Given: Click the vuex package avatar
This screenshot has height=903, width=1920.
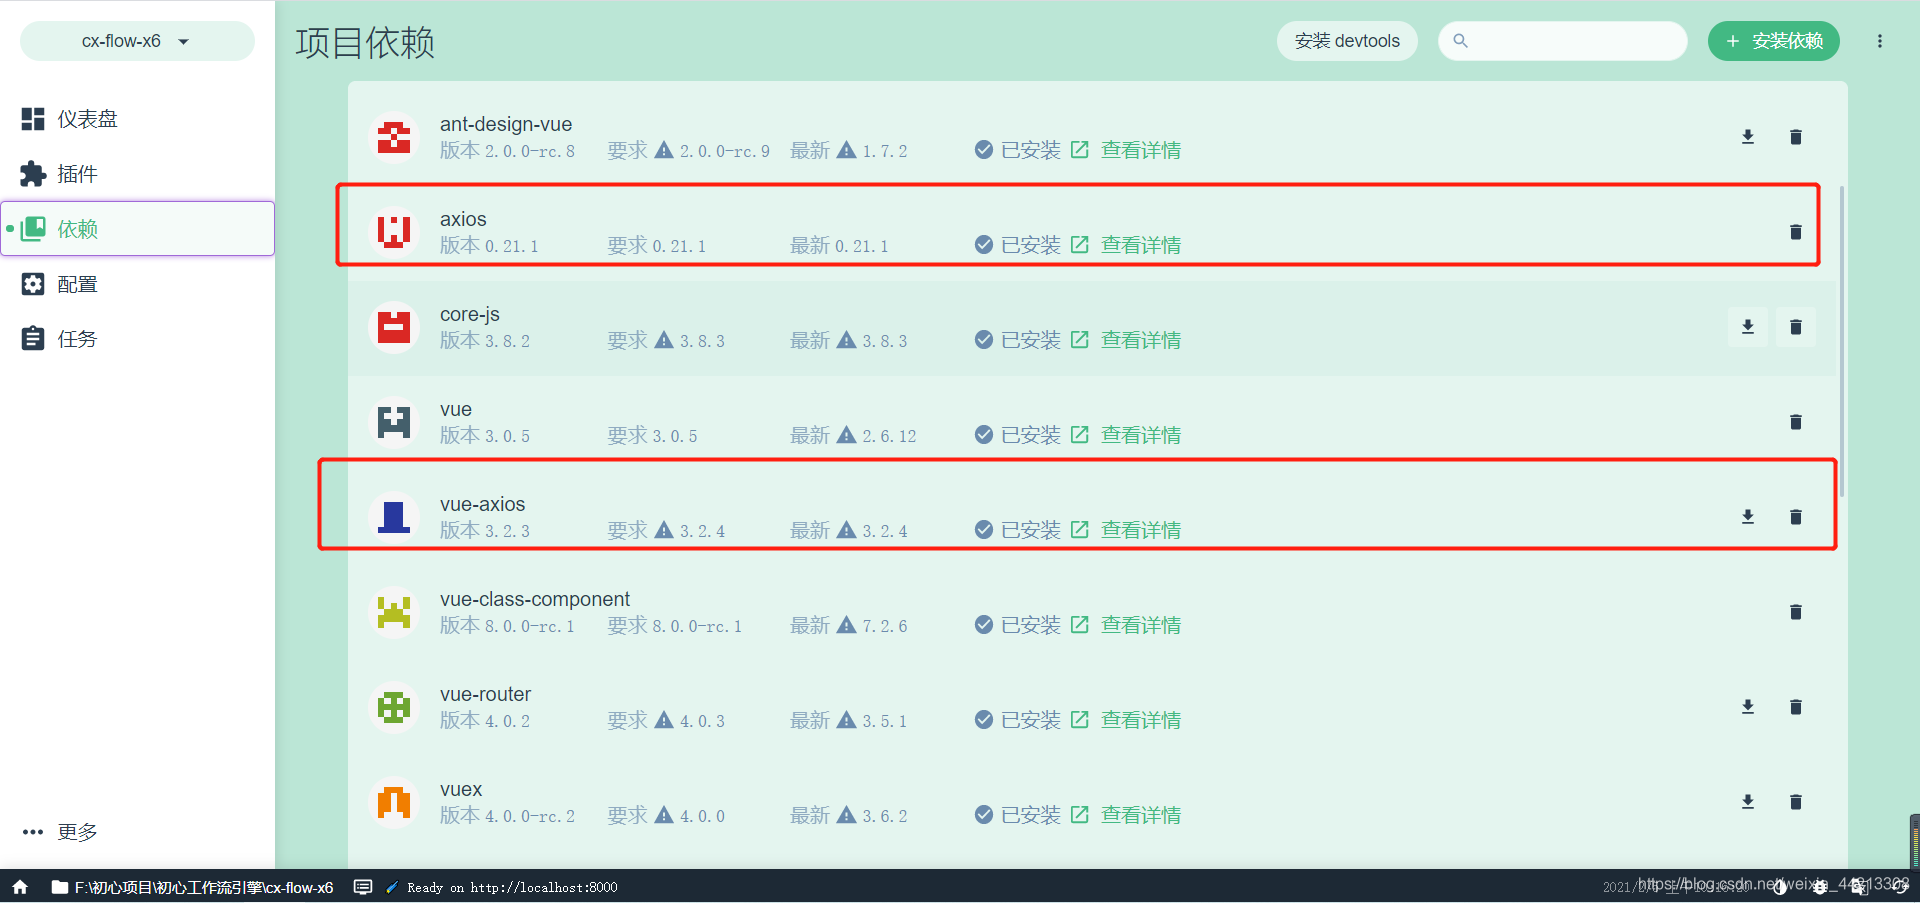Looking at the screenshot, I should 394,802.
